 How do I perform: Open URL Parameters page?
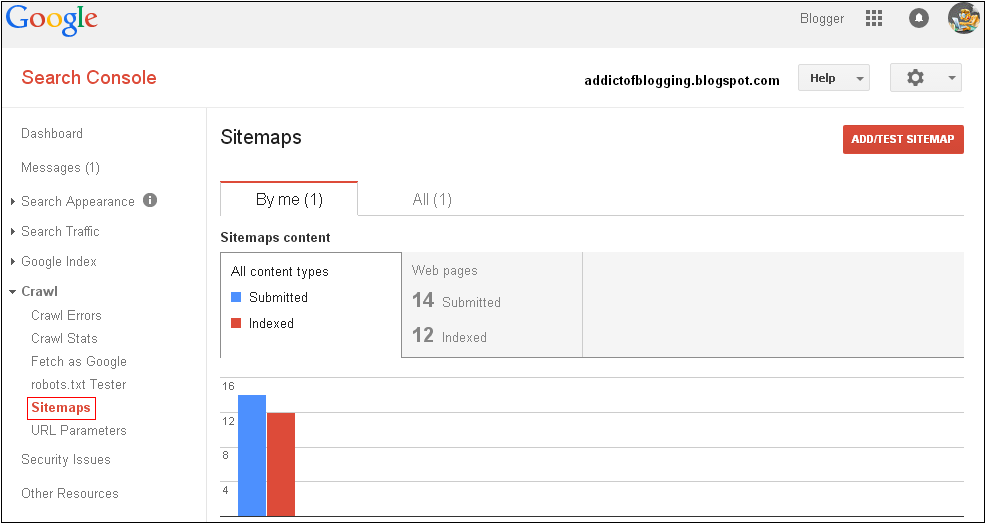coord(79,431)
